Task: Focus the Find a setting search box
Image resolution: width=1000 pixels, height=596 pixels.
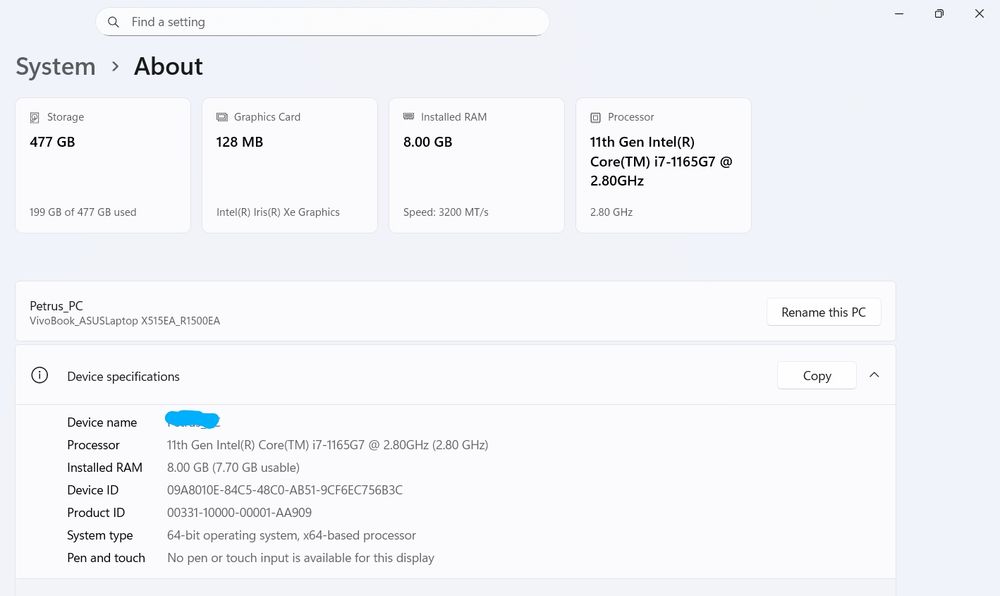Action: point(322,22)
